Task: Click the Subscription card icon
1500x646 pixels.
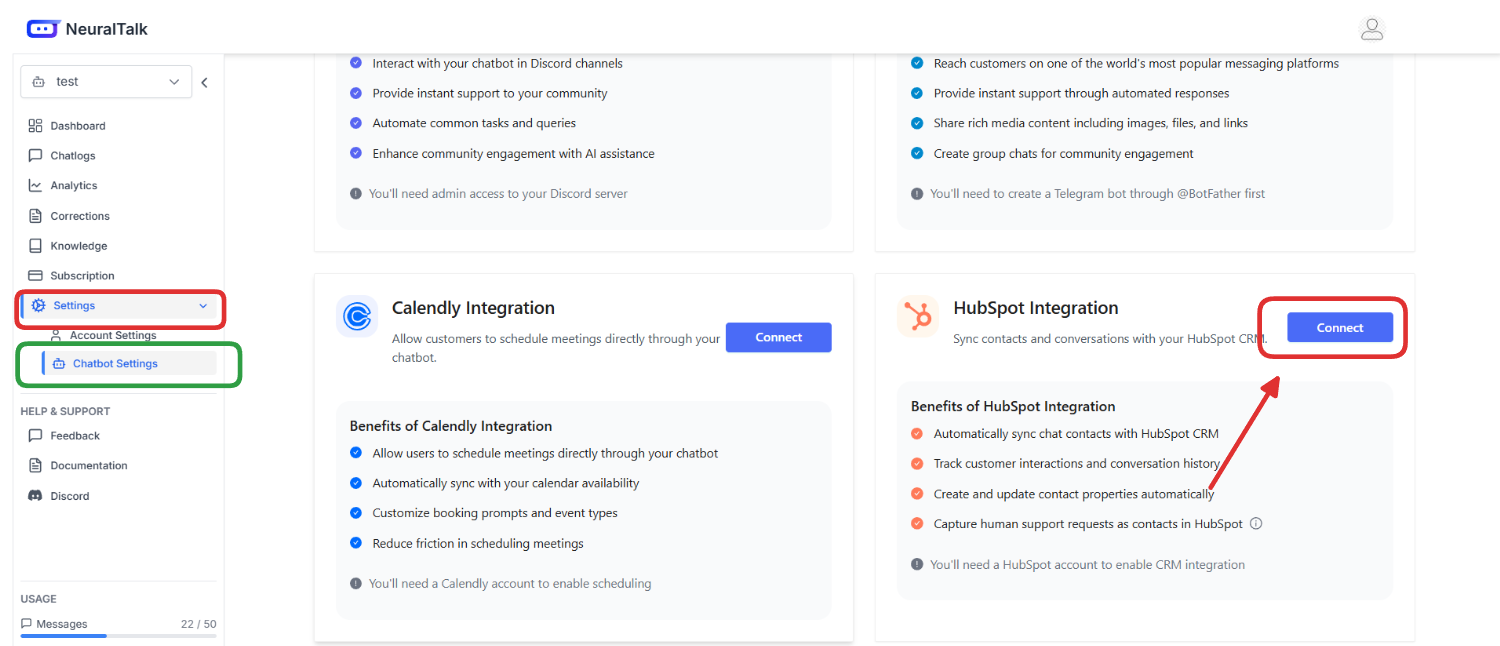Action: pyautogui.click(x=35, y=275)
